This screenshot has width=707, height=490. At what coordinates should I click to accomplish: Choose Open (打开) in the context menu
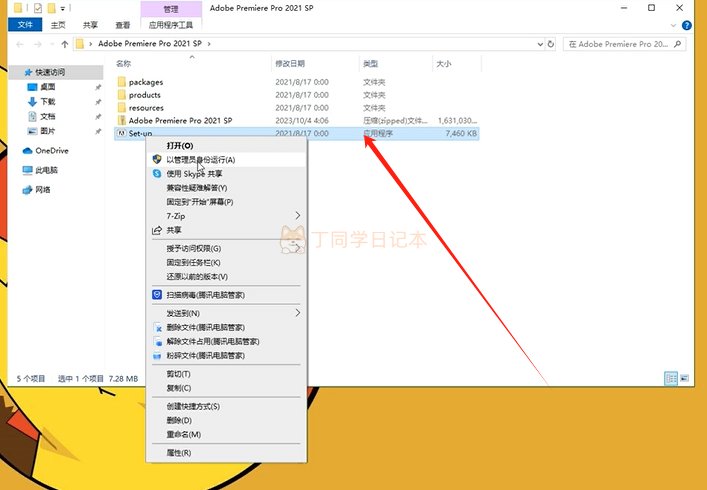click(226, 146)
